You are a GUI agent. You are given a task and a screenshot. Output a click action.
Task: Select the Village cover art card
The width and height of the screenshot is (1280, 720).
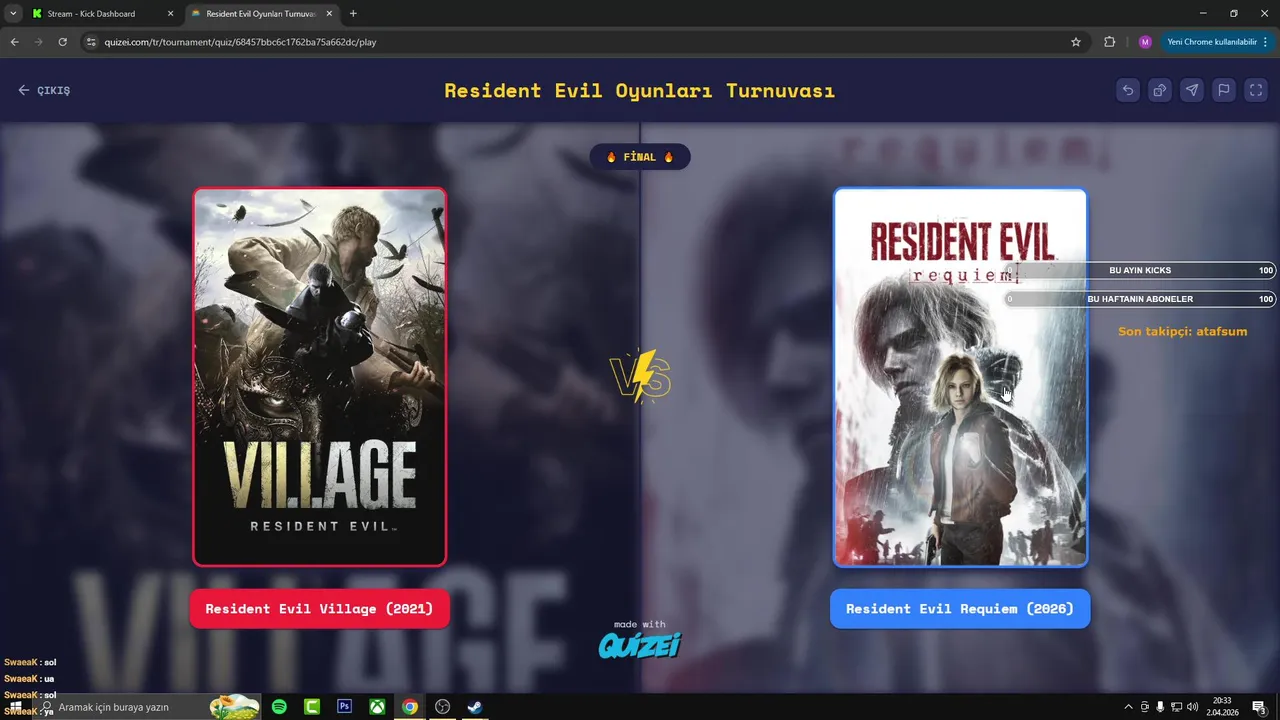point(320,377)
